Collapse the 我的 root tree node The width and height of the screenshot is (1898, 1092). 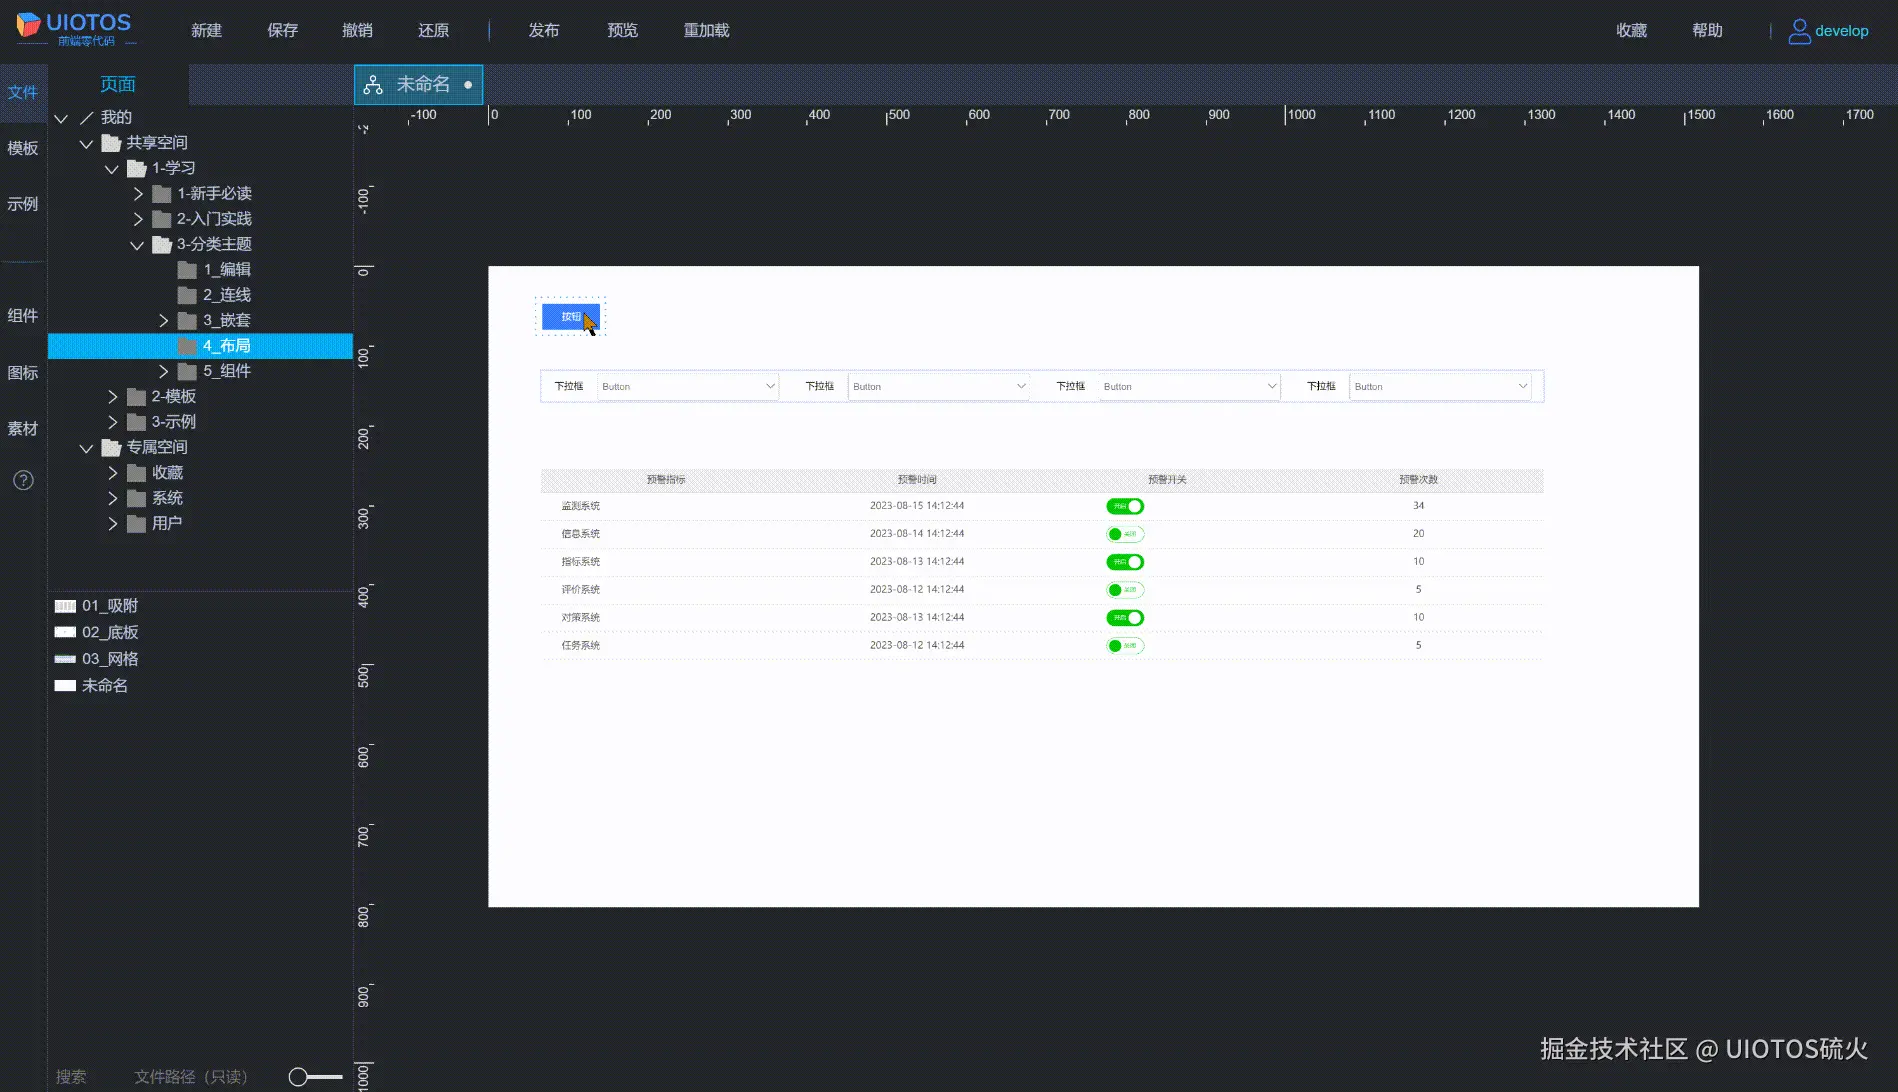pos(61,119)
